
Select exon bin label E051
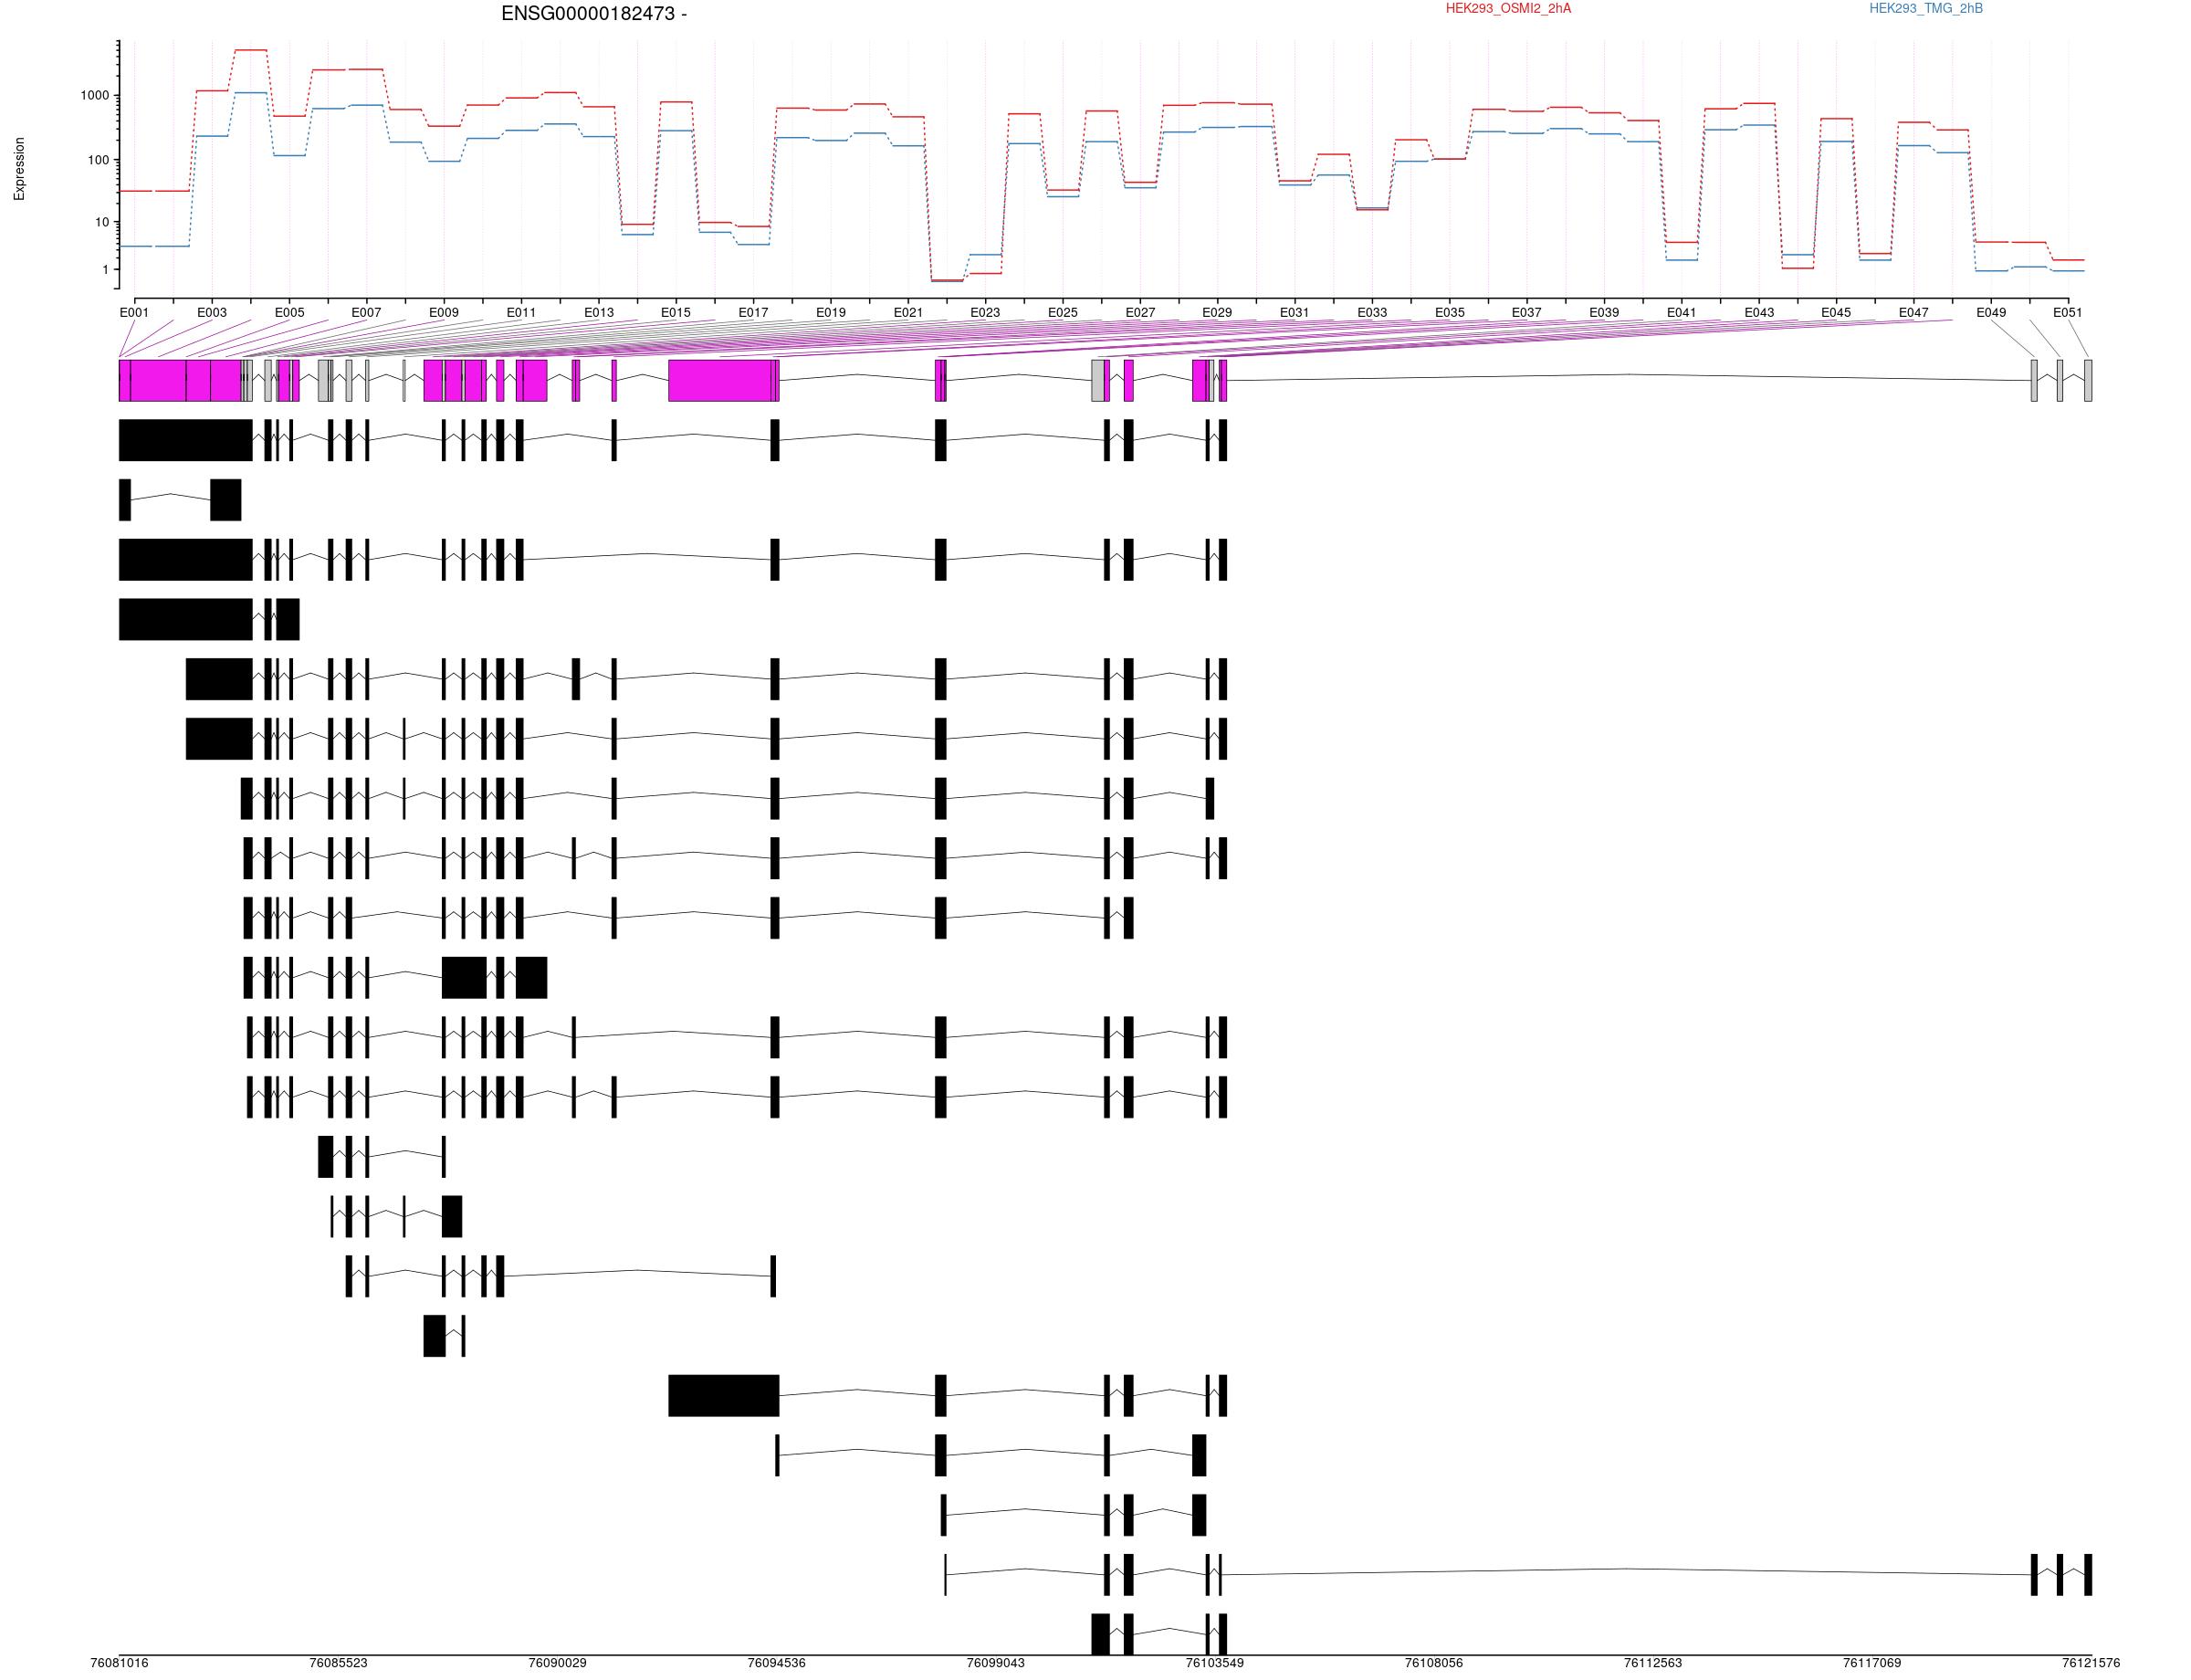(2068, 312)
